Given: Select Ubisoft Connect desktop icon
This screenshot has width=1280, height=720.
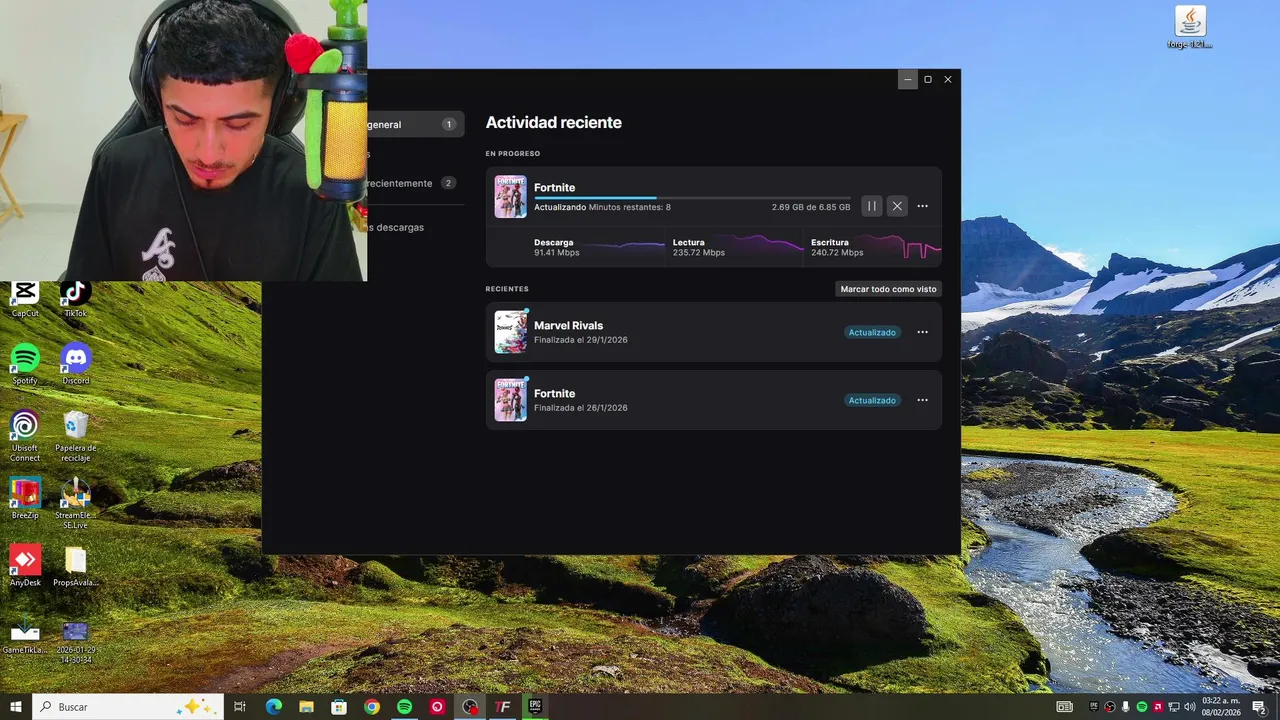Looking at the screenshot, I should click(x=25, y=436).
